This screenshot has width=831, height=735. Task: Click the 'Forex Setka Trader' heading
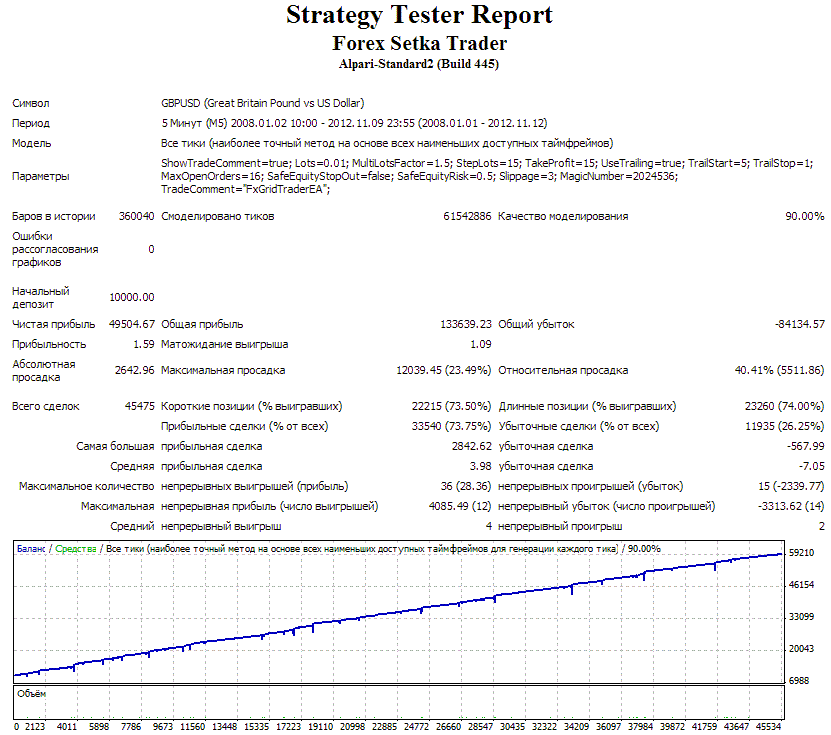coord(419,43)
